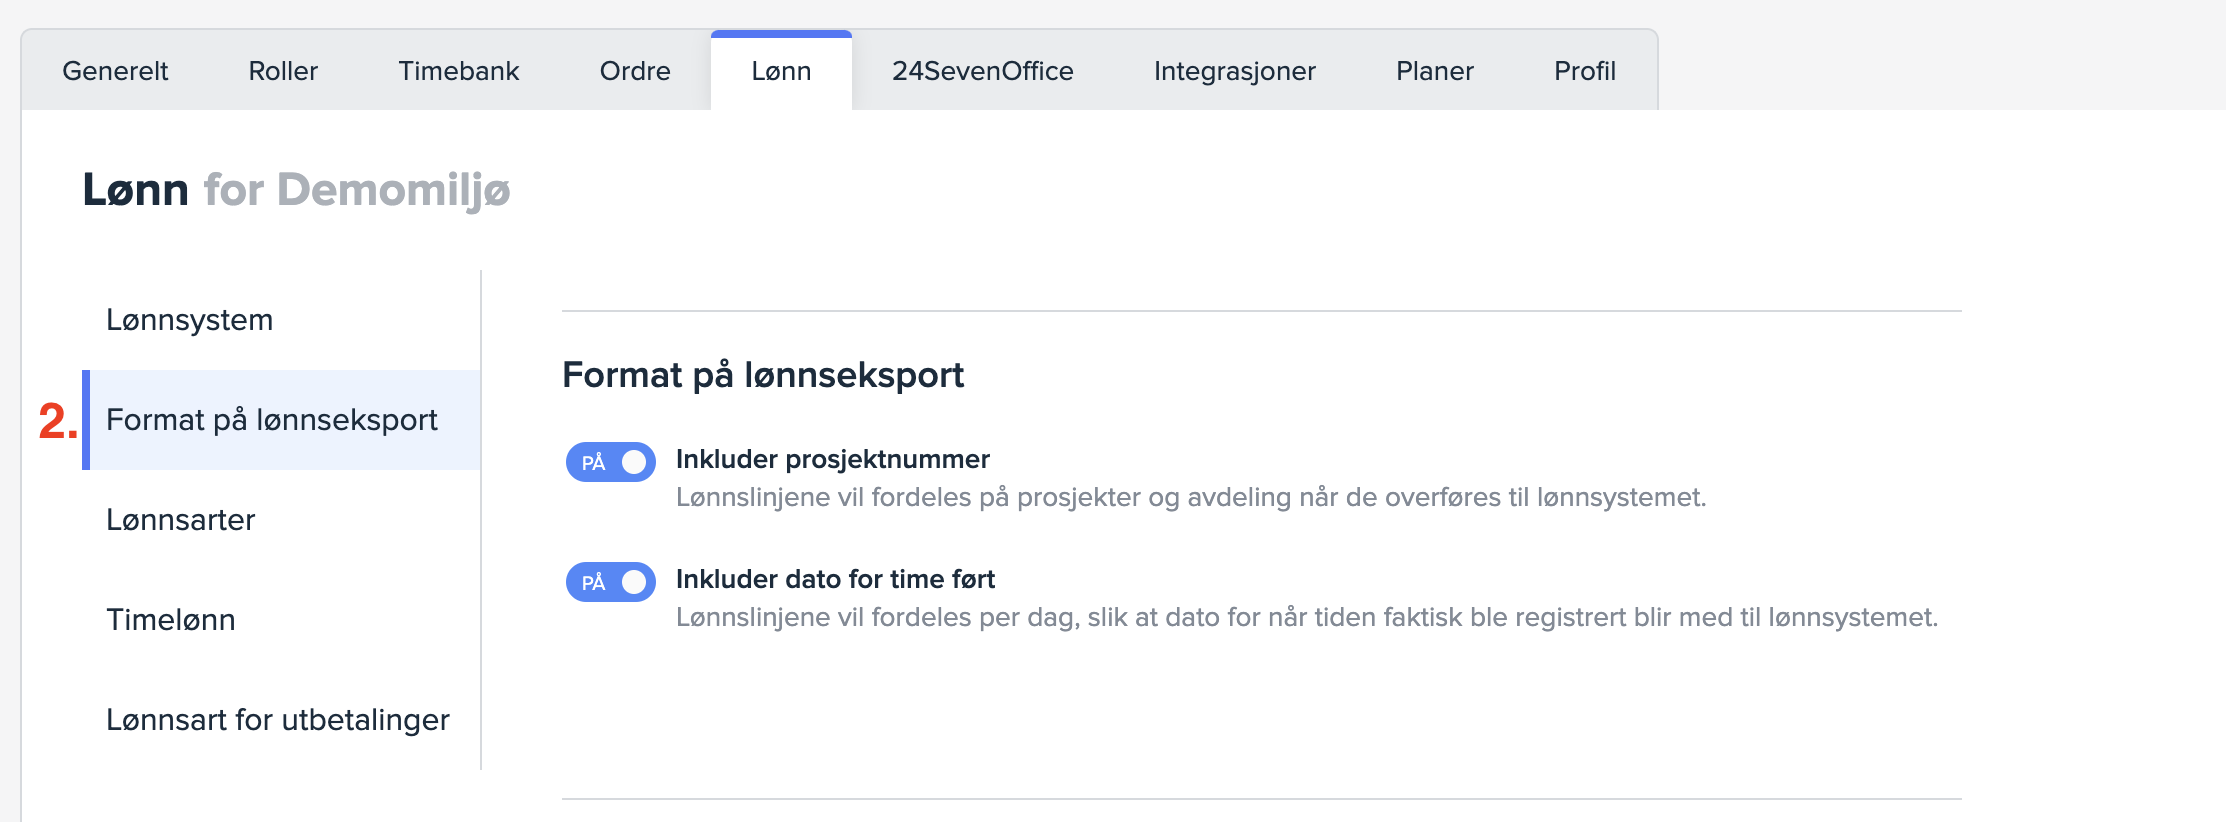Open Lønnsart for utbetalinger section
Screen dimensions: 2226x822
coord(278,720)
